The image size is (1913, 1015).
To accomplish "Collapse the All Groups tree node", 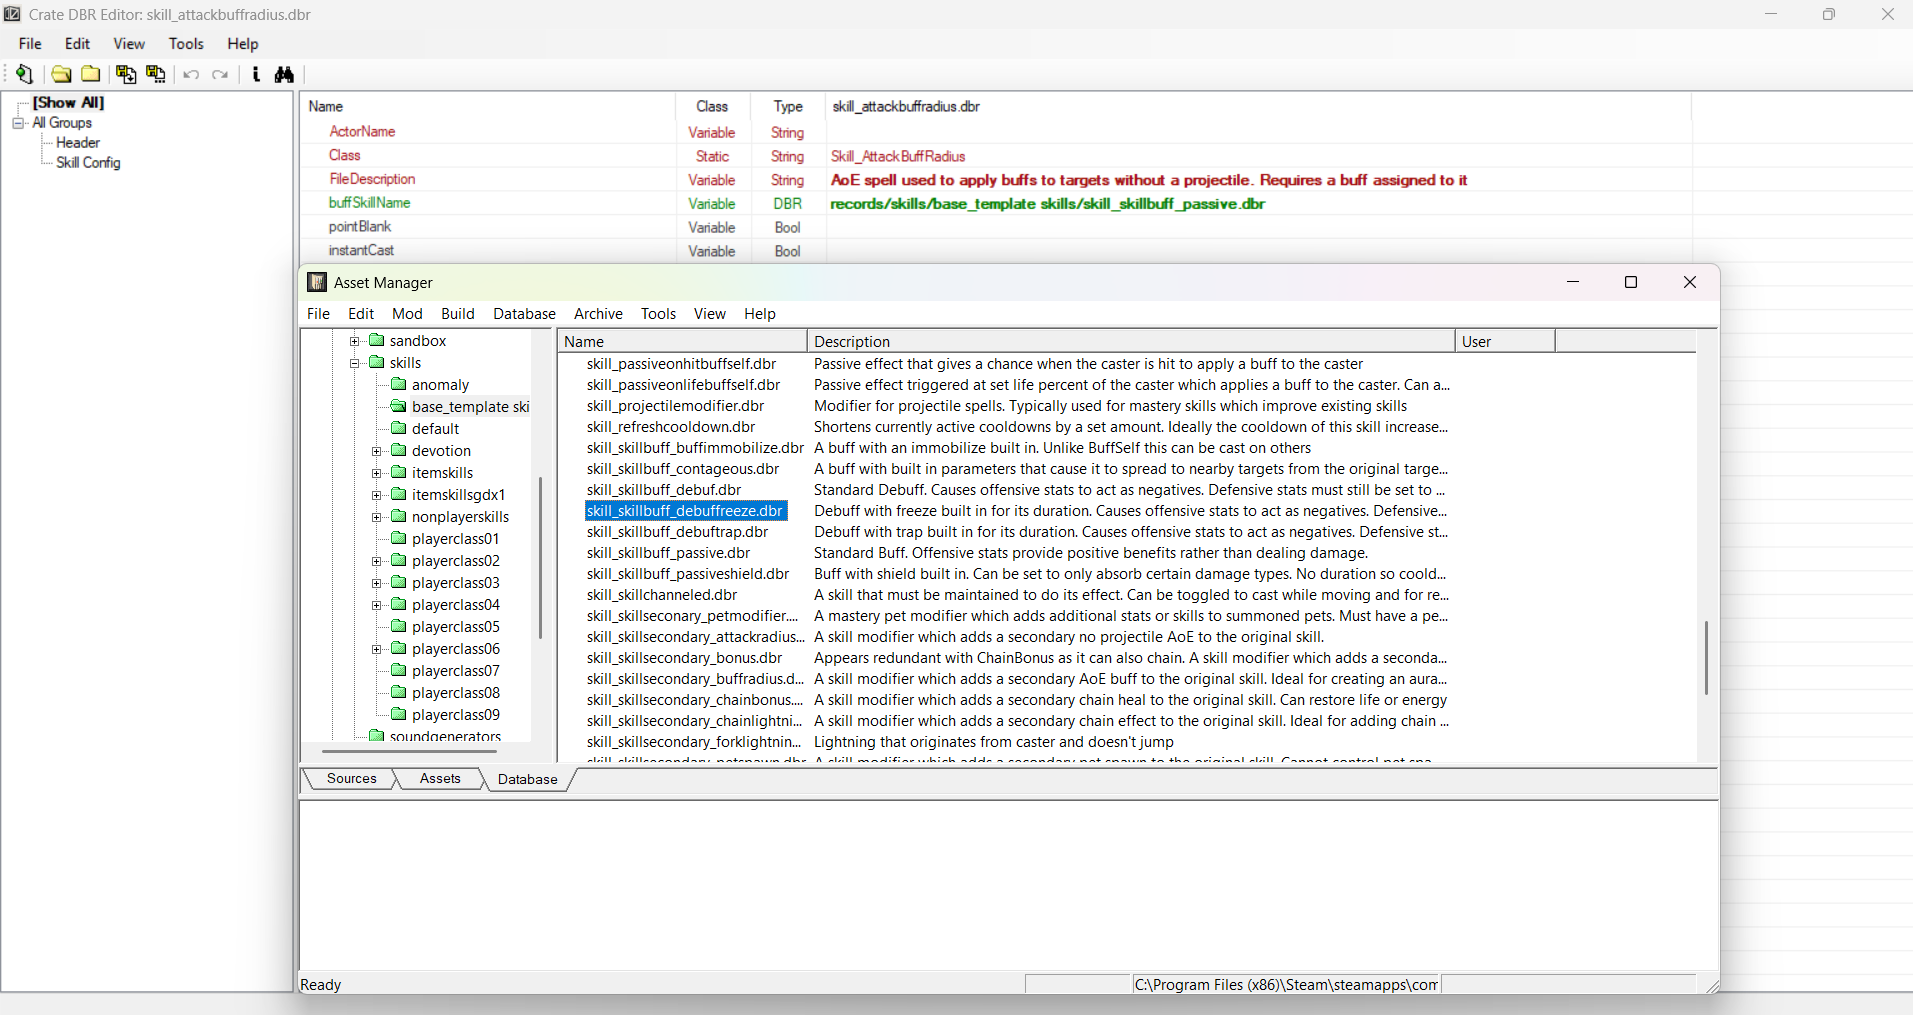I will click(x=18, y=123).
